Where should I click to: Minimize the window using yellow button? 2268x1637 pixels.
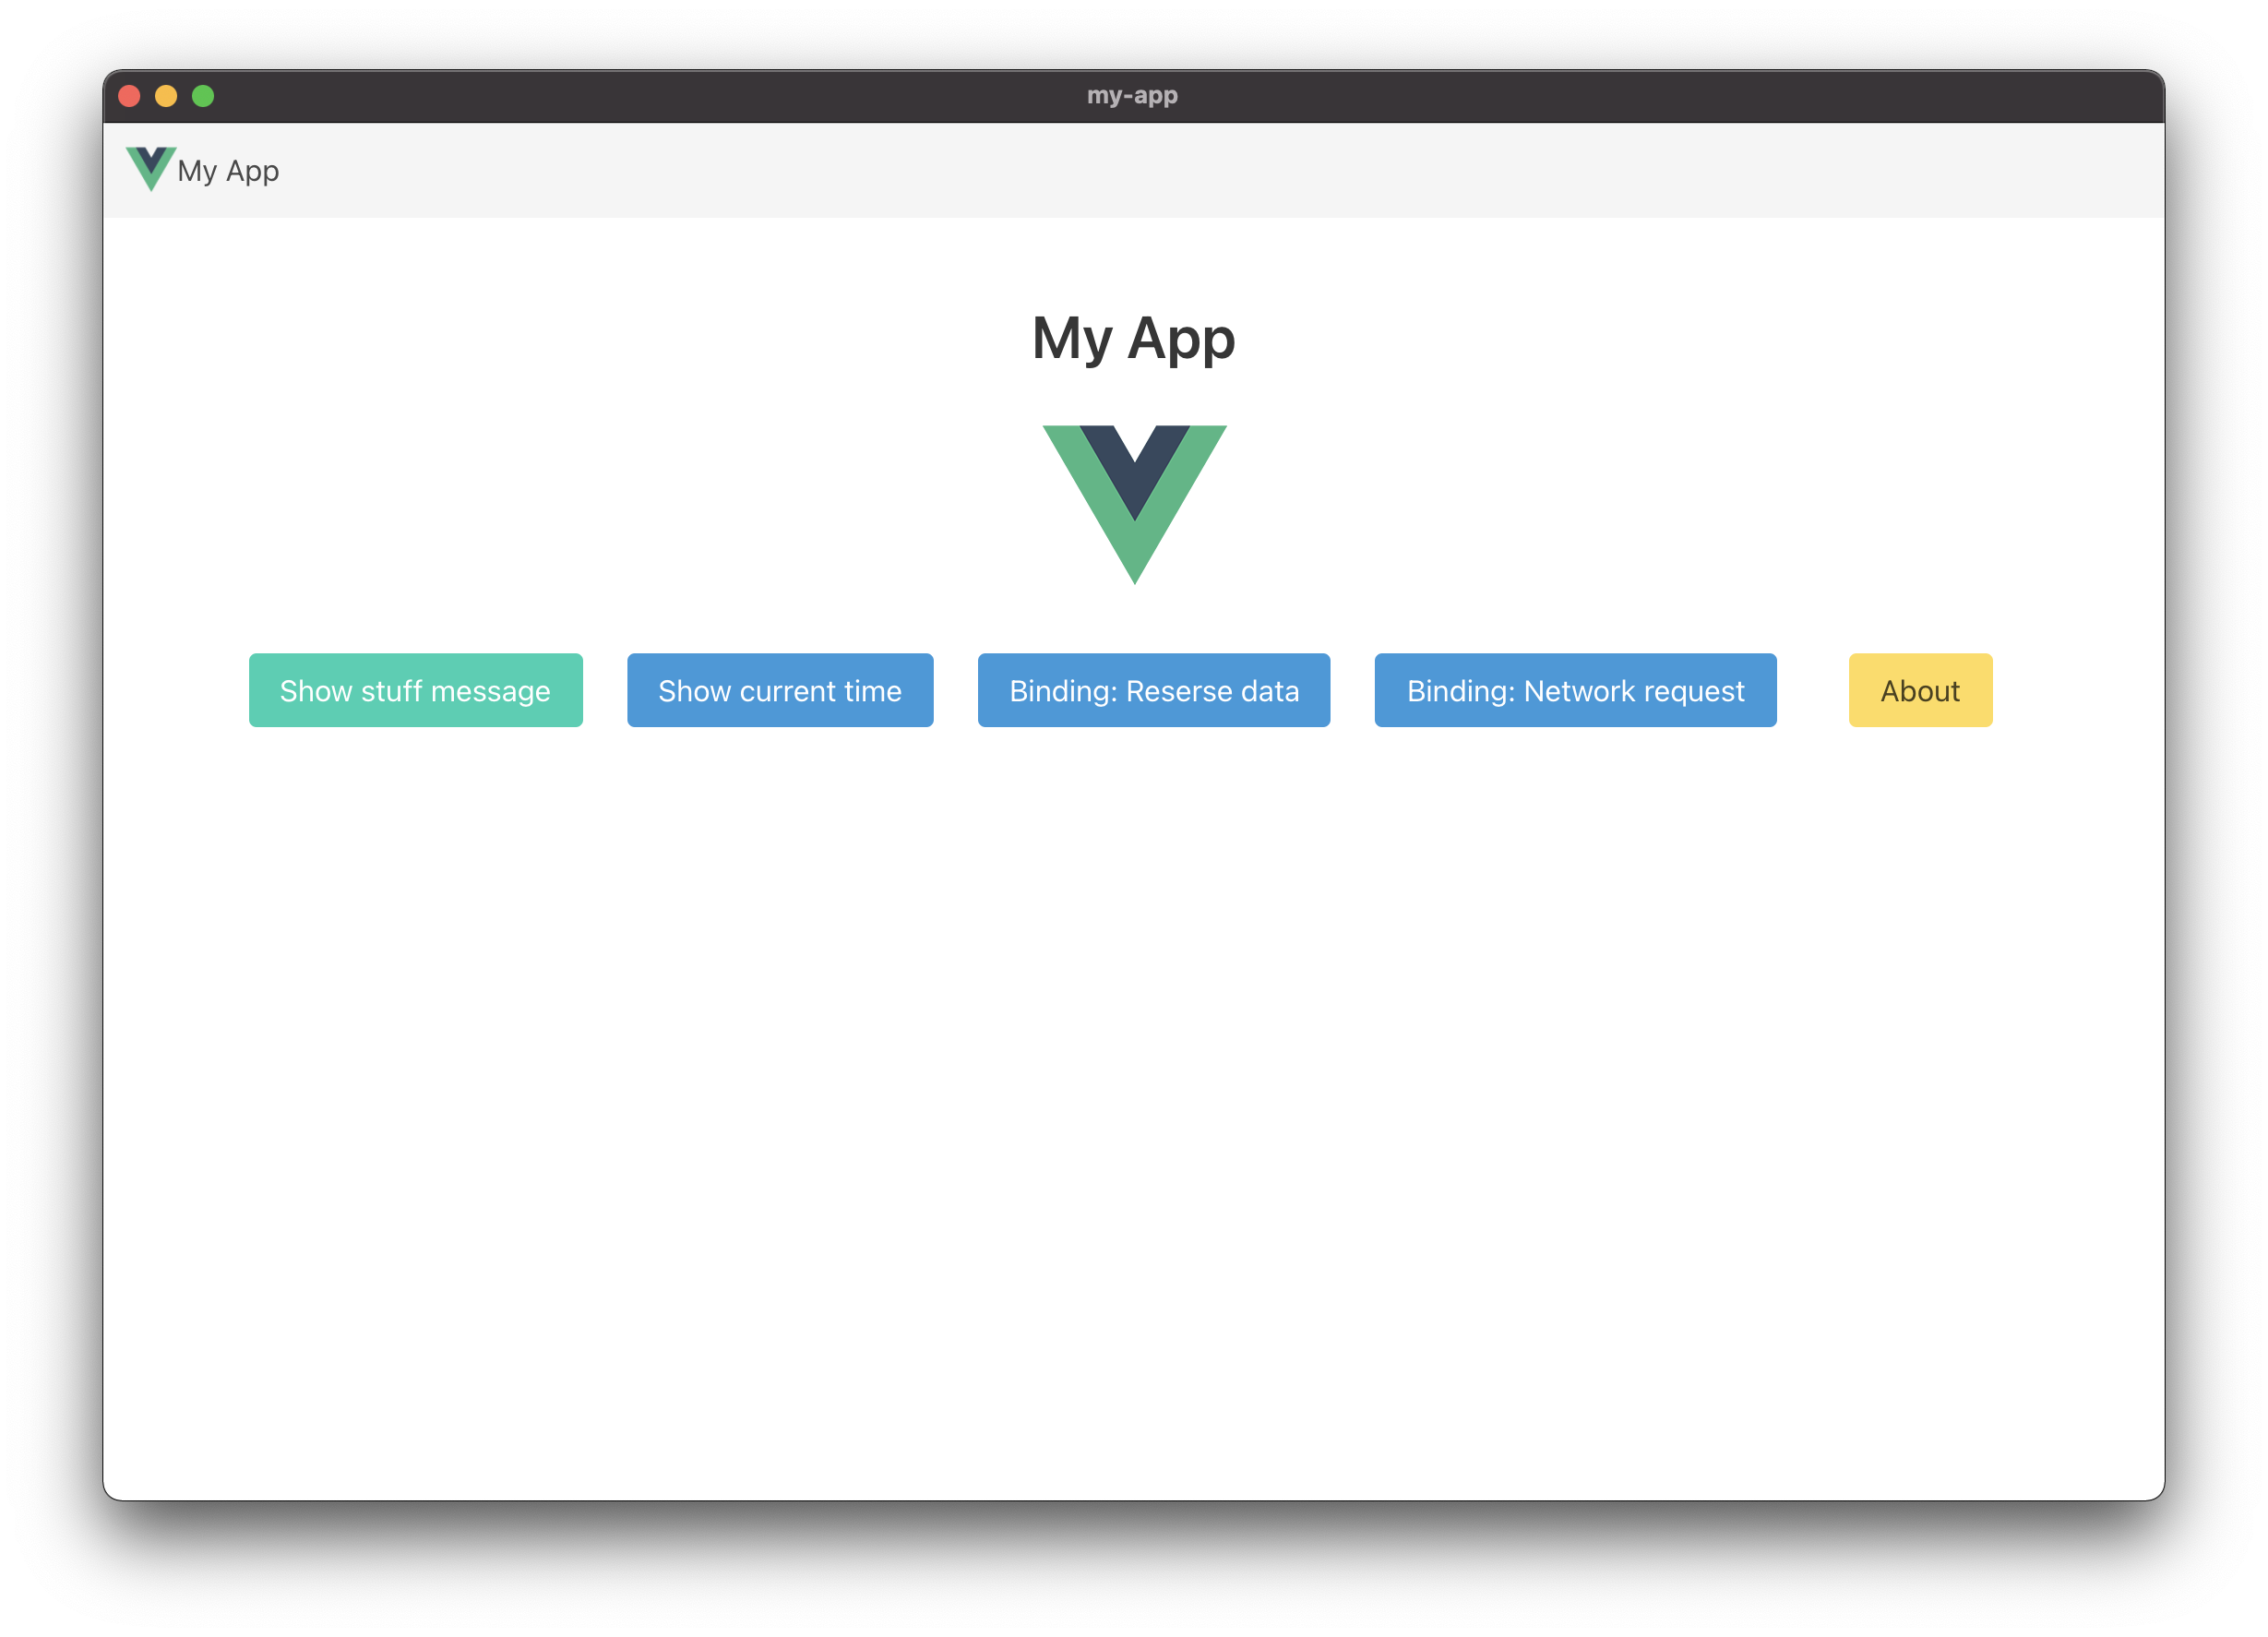point(166,96)
